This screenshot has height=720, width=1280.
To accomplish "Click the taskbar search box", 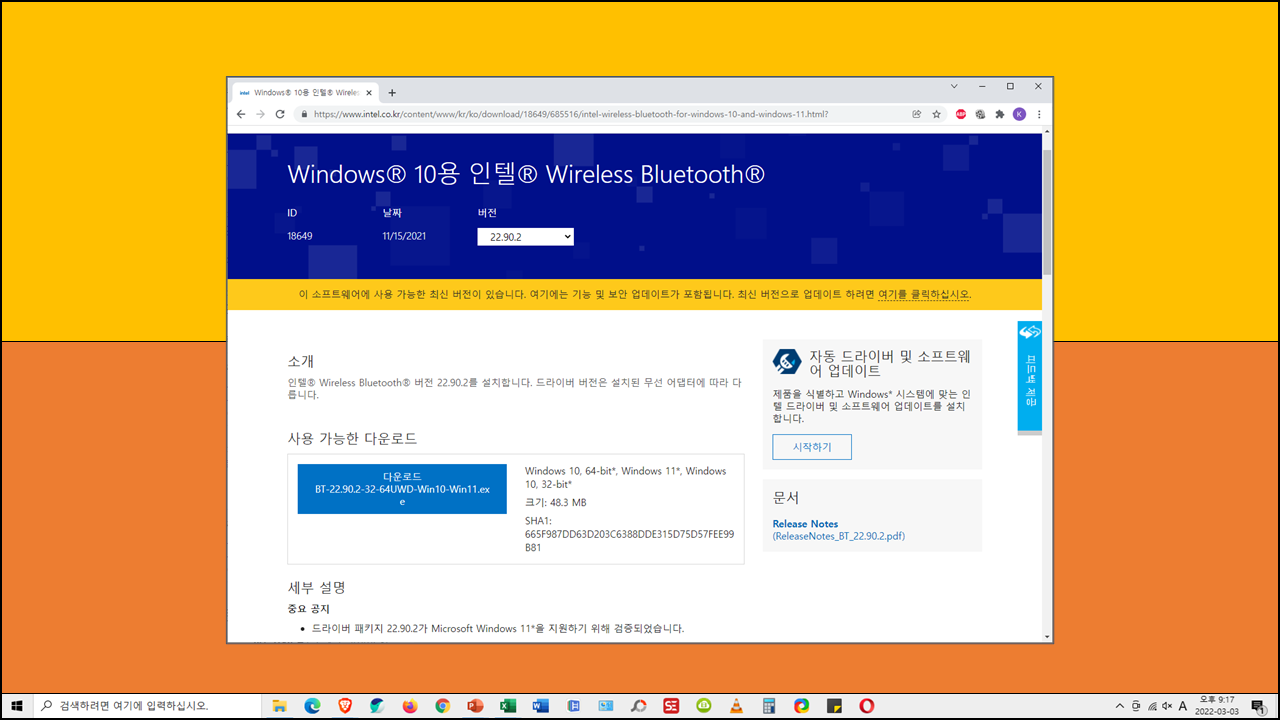I will click(x=149, y=706).
